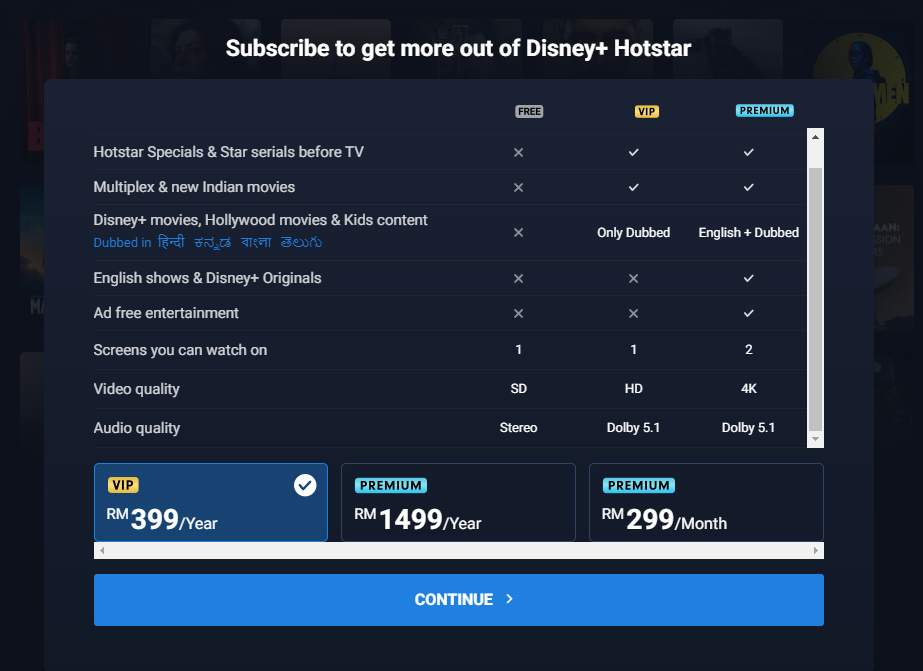Click VIP cross icon for English shows row
This screenshot has height=671, width=923.
point(633,278)
